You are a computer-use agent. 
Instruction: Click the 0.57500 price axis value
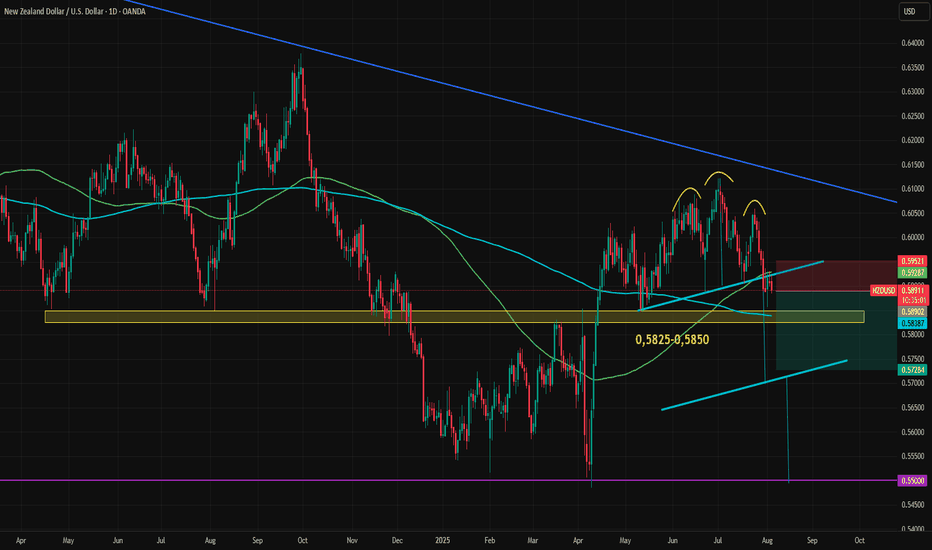pos(912,359)
